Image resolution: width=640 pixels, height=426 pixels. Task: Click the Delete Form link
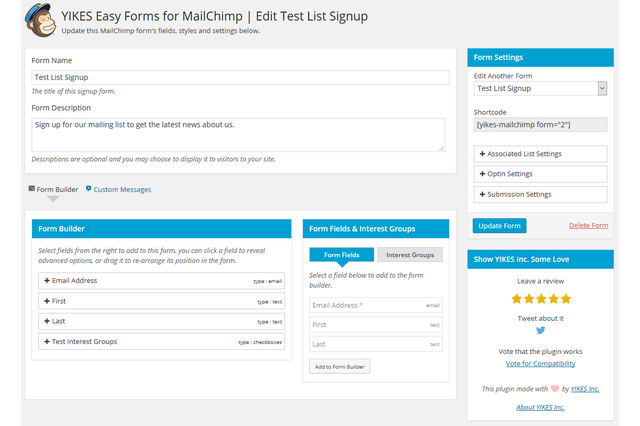[588, 226]
